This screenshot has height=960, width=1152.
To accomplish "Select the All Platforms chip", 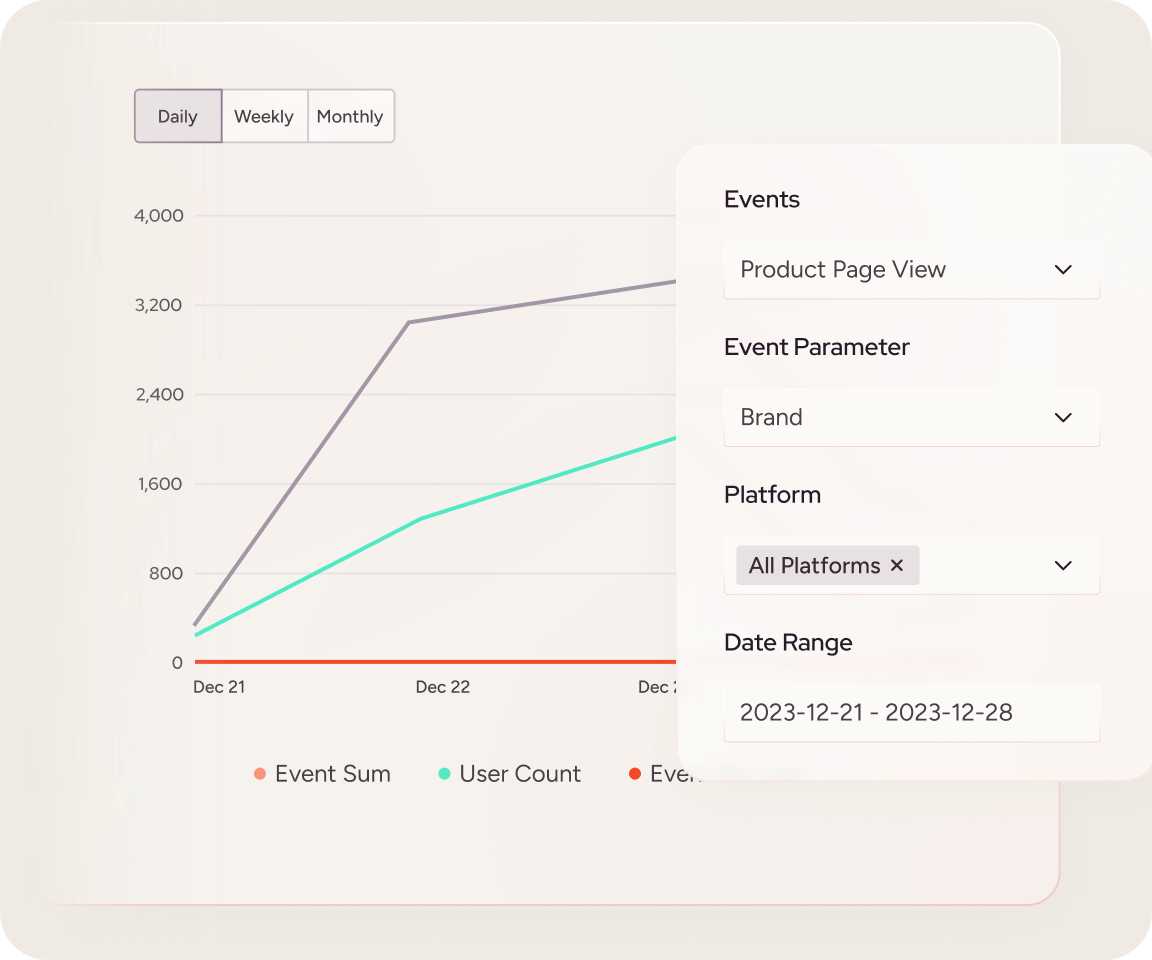I will point(814,566).
